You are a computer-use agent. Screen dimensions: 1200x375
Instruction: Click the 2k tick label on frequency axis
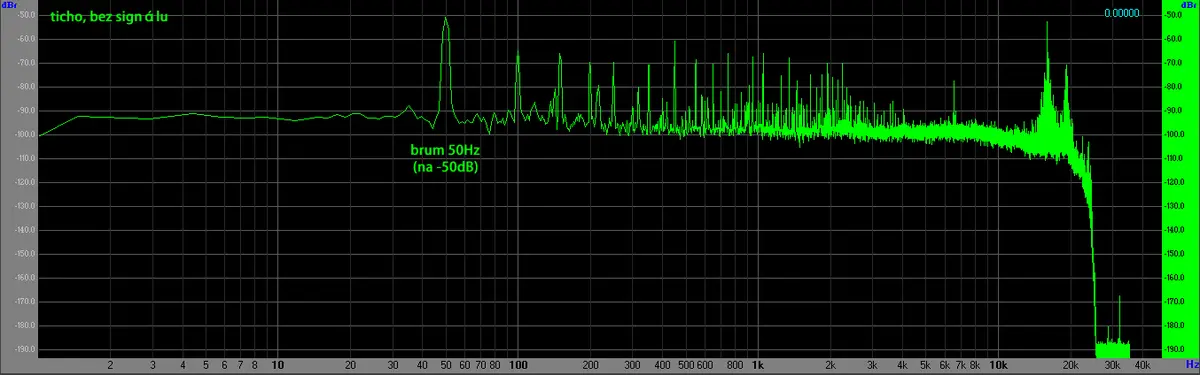click(x=830, y=365)
